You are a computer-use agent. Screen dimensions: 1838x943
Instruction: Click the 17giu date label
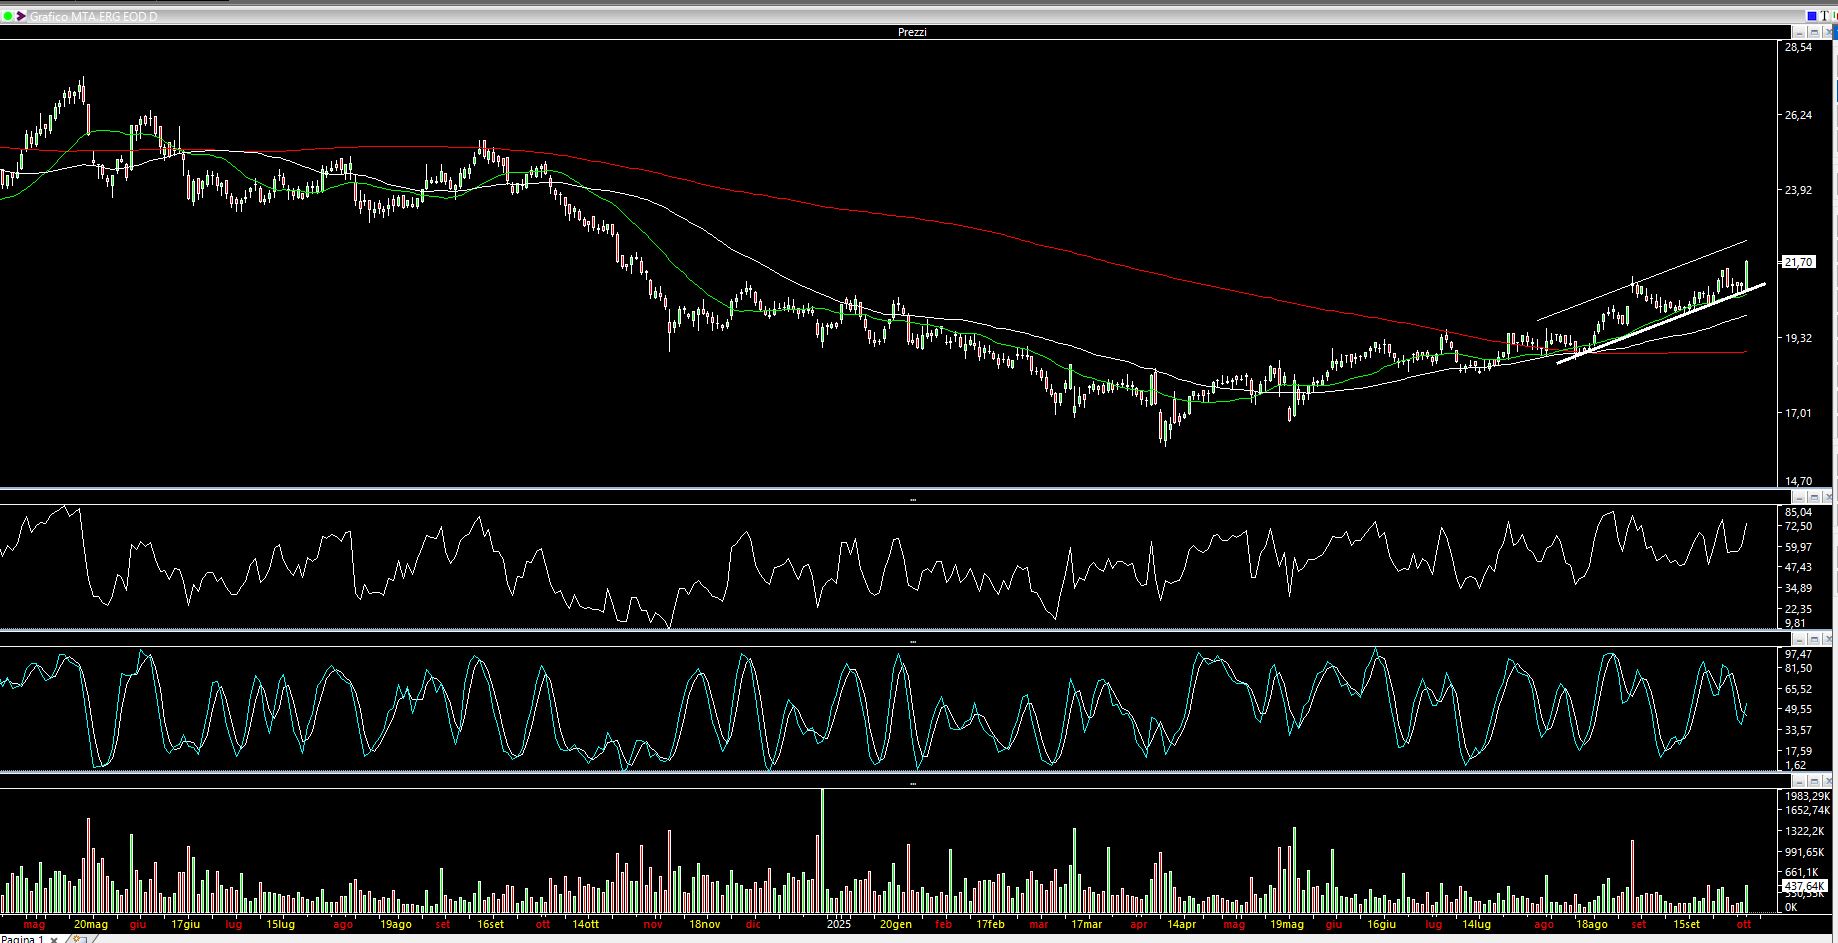(186, 924)
